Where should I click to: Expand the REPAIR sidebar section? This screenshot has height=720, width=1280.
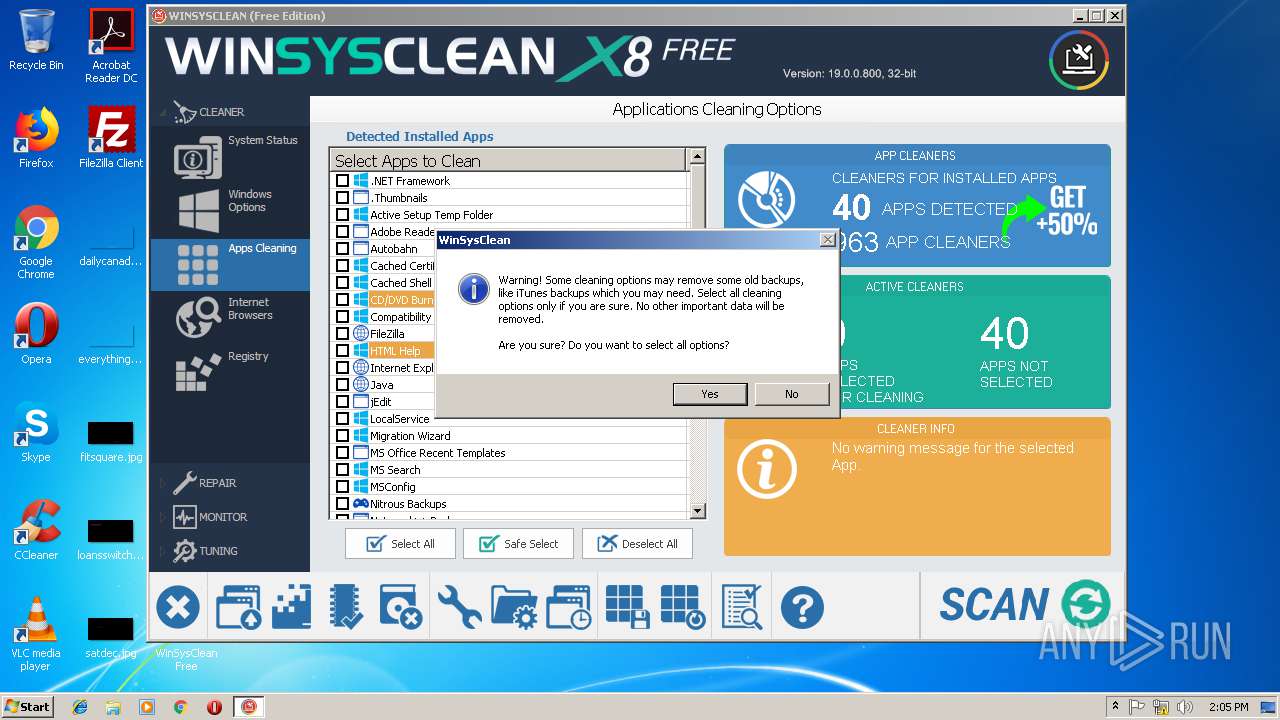click(164, 483)
